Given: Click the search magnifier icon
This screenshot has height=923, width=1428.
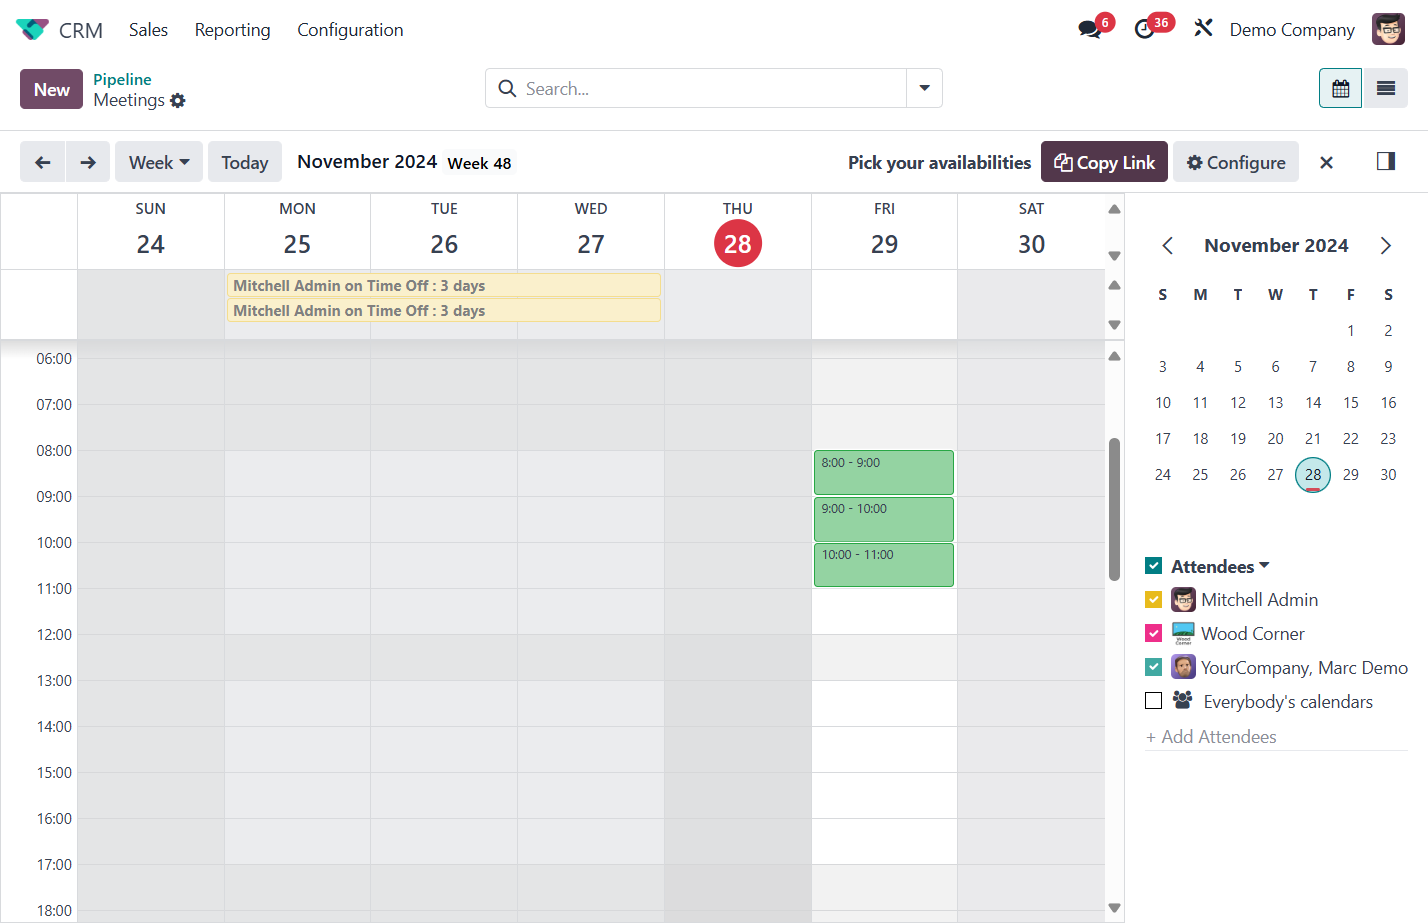Looking at the screenshot, I should (507, 88).
